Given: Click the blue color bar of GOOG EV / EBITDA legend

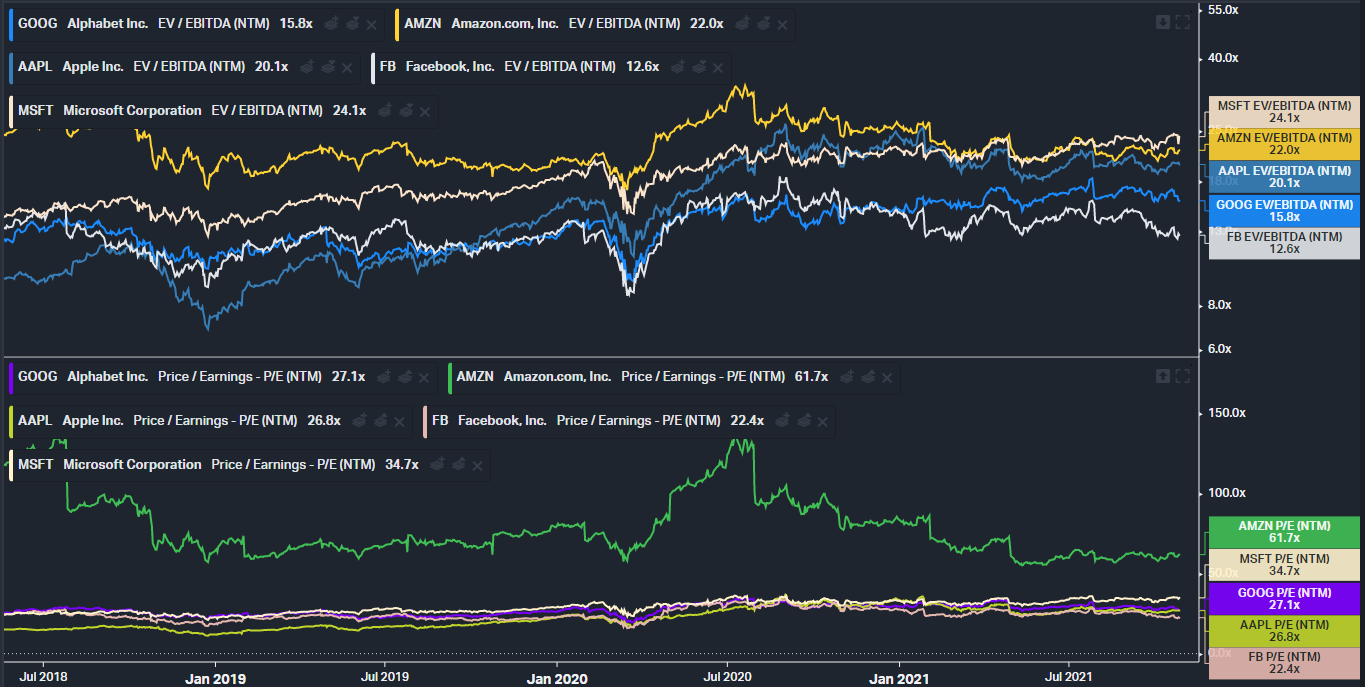Looking at the screenshot, I should 10,24.
